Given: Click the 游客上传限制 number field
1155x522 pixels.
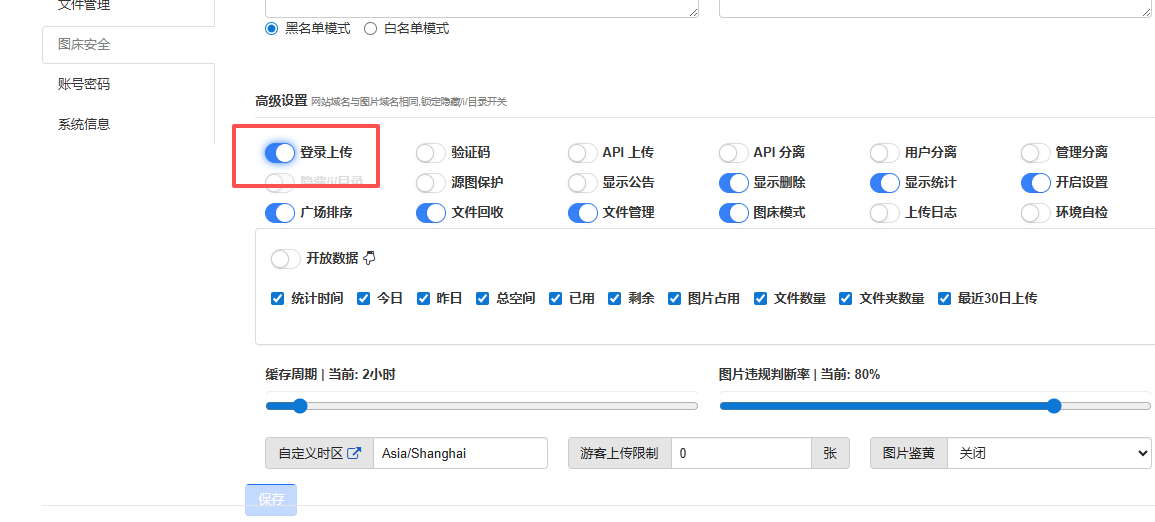Looking at the screenshot, I should click(740, 453).
